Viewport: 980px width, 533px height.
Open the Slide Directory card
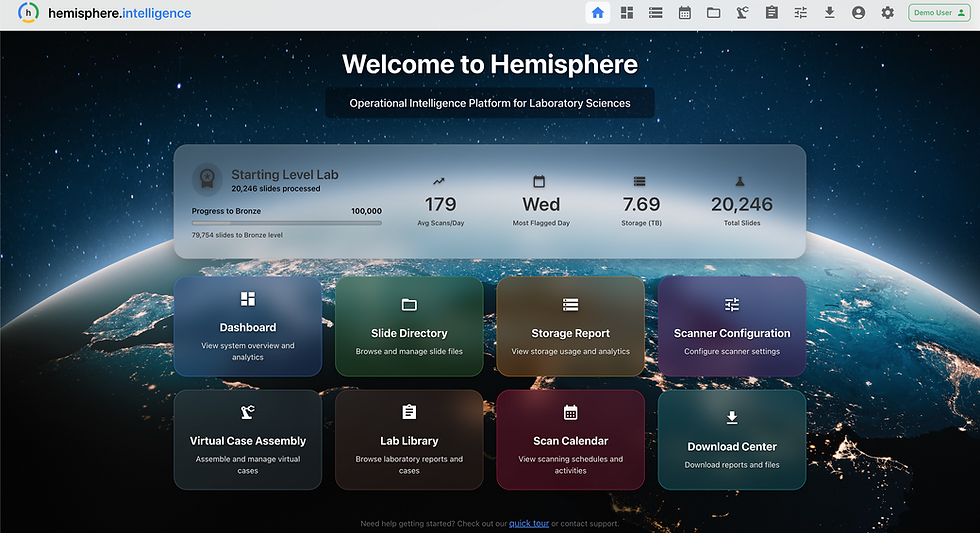409,326
